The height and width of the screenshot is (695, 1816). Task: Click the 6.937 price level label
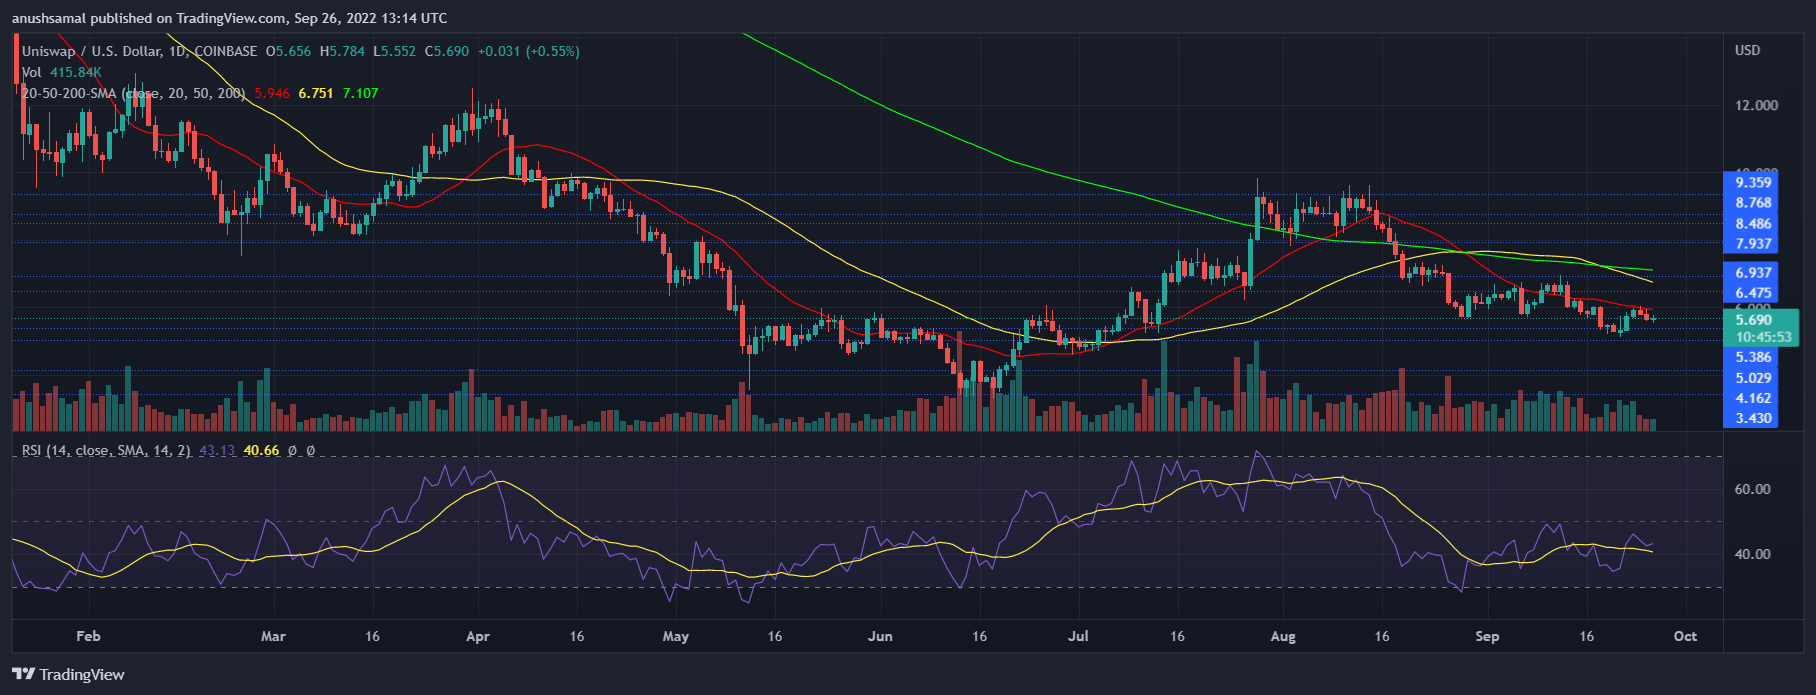pyautogui.click(x=1753, y=273)
